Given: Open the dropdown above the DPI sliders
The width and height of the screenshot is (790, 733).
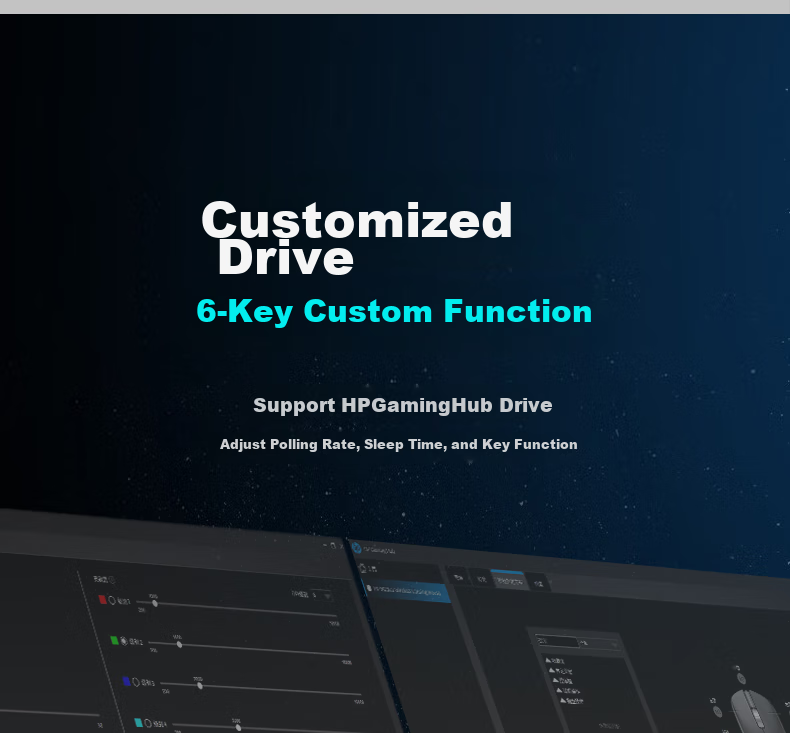Looking at the screenshot, I should [x=321, y=595].
